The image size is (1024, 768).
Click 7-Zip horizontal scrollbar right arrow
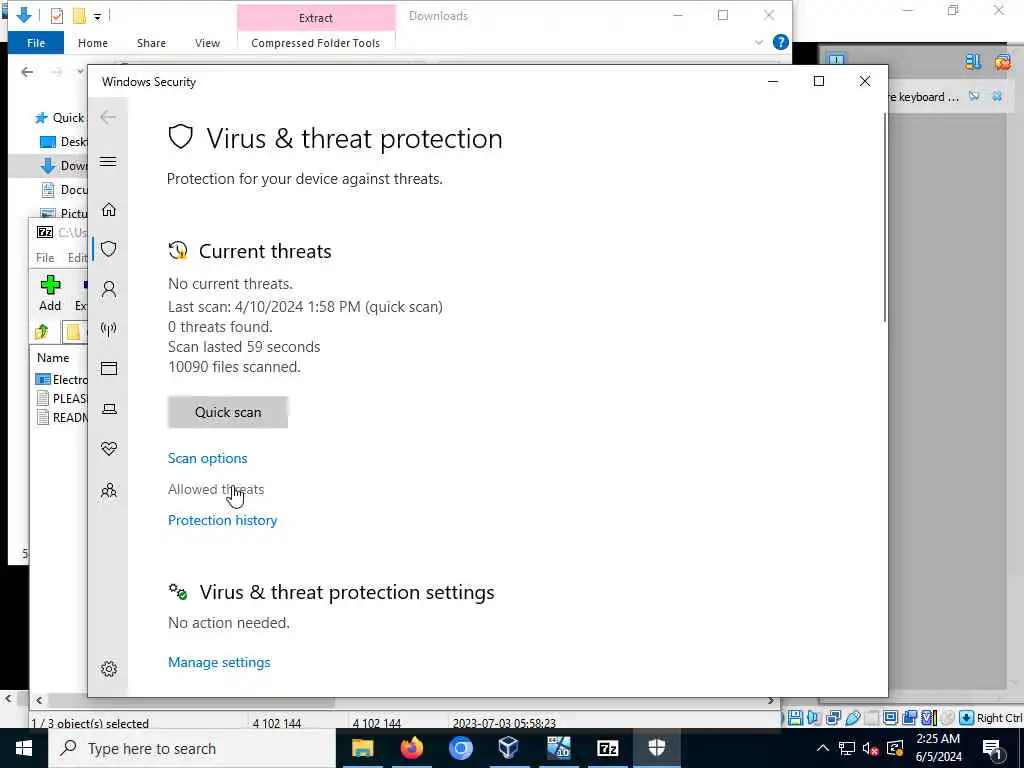[x=771, y=701]
